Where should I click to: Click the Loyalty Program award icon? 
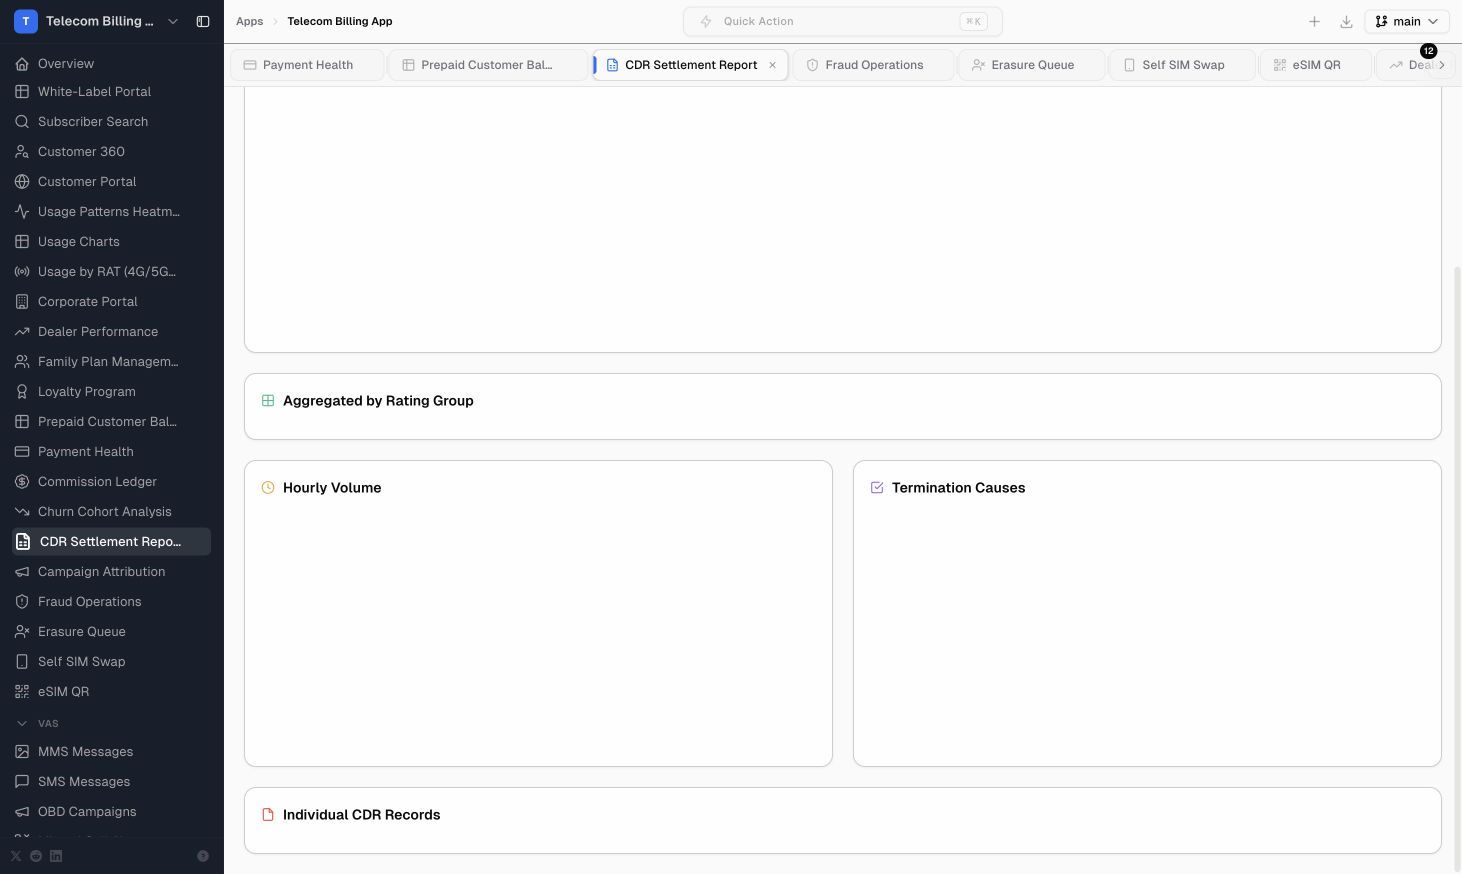(x=22, y=391)
